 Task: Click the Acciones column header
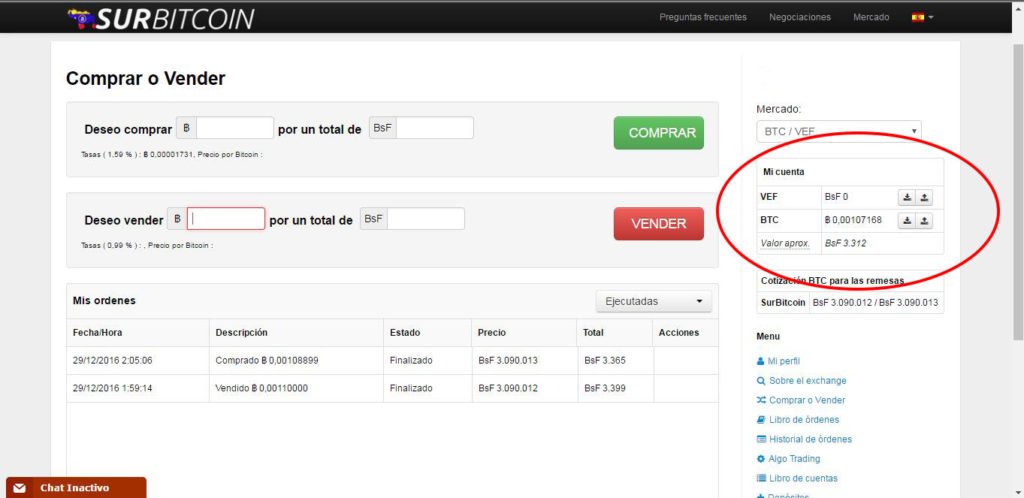(x=679, y=333)
